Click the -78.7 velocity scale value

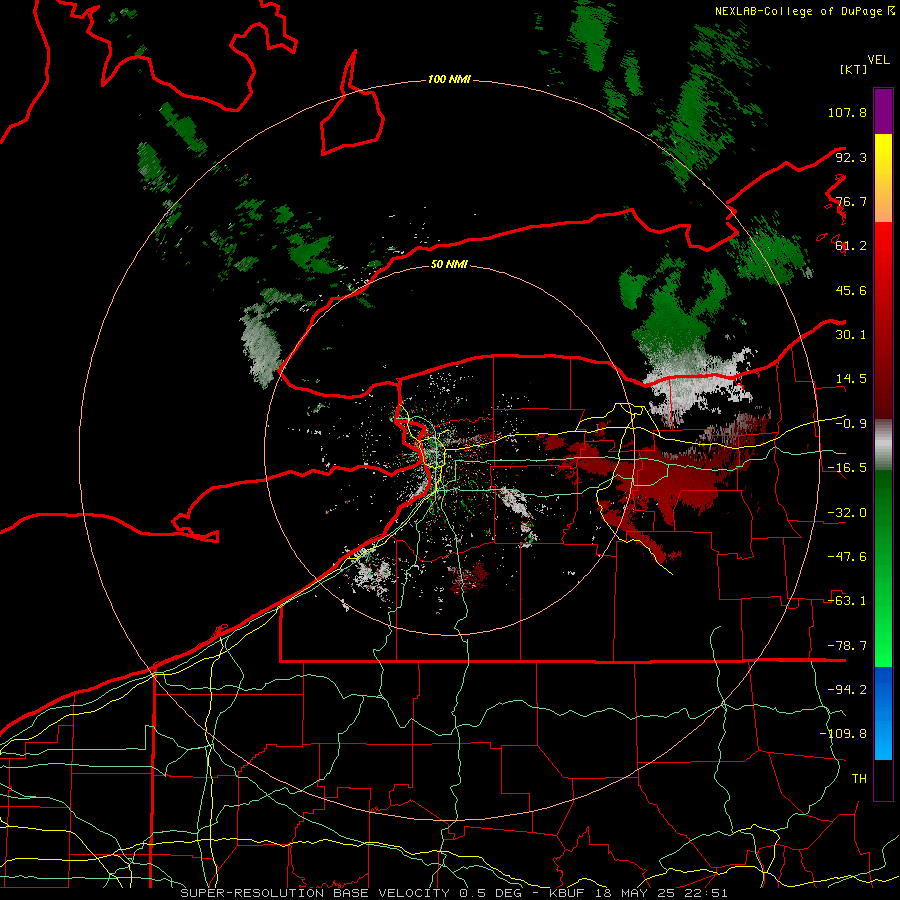click(847, 646)
